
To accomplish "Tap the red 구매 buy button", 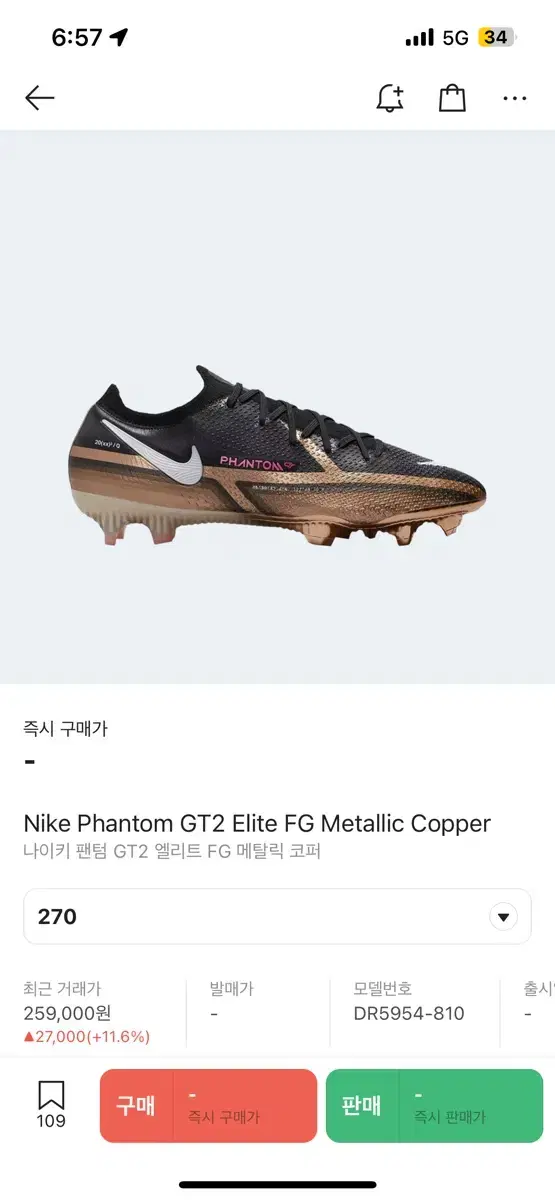I will point(208,1106).
